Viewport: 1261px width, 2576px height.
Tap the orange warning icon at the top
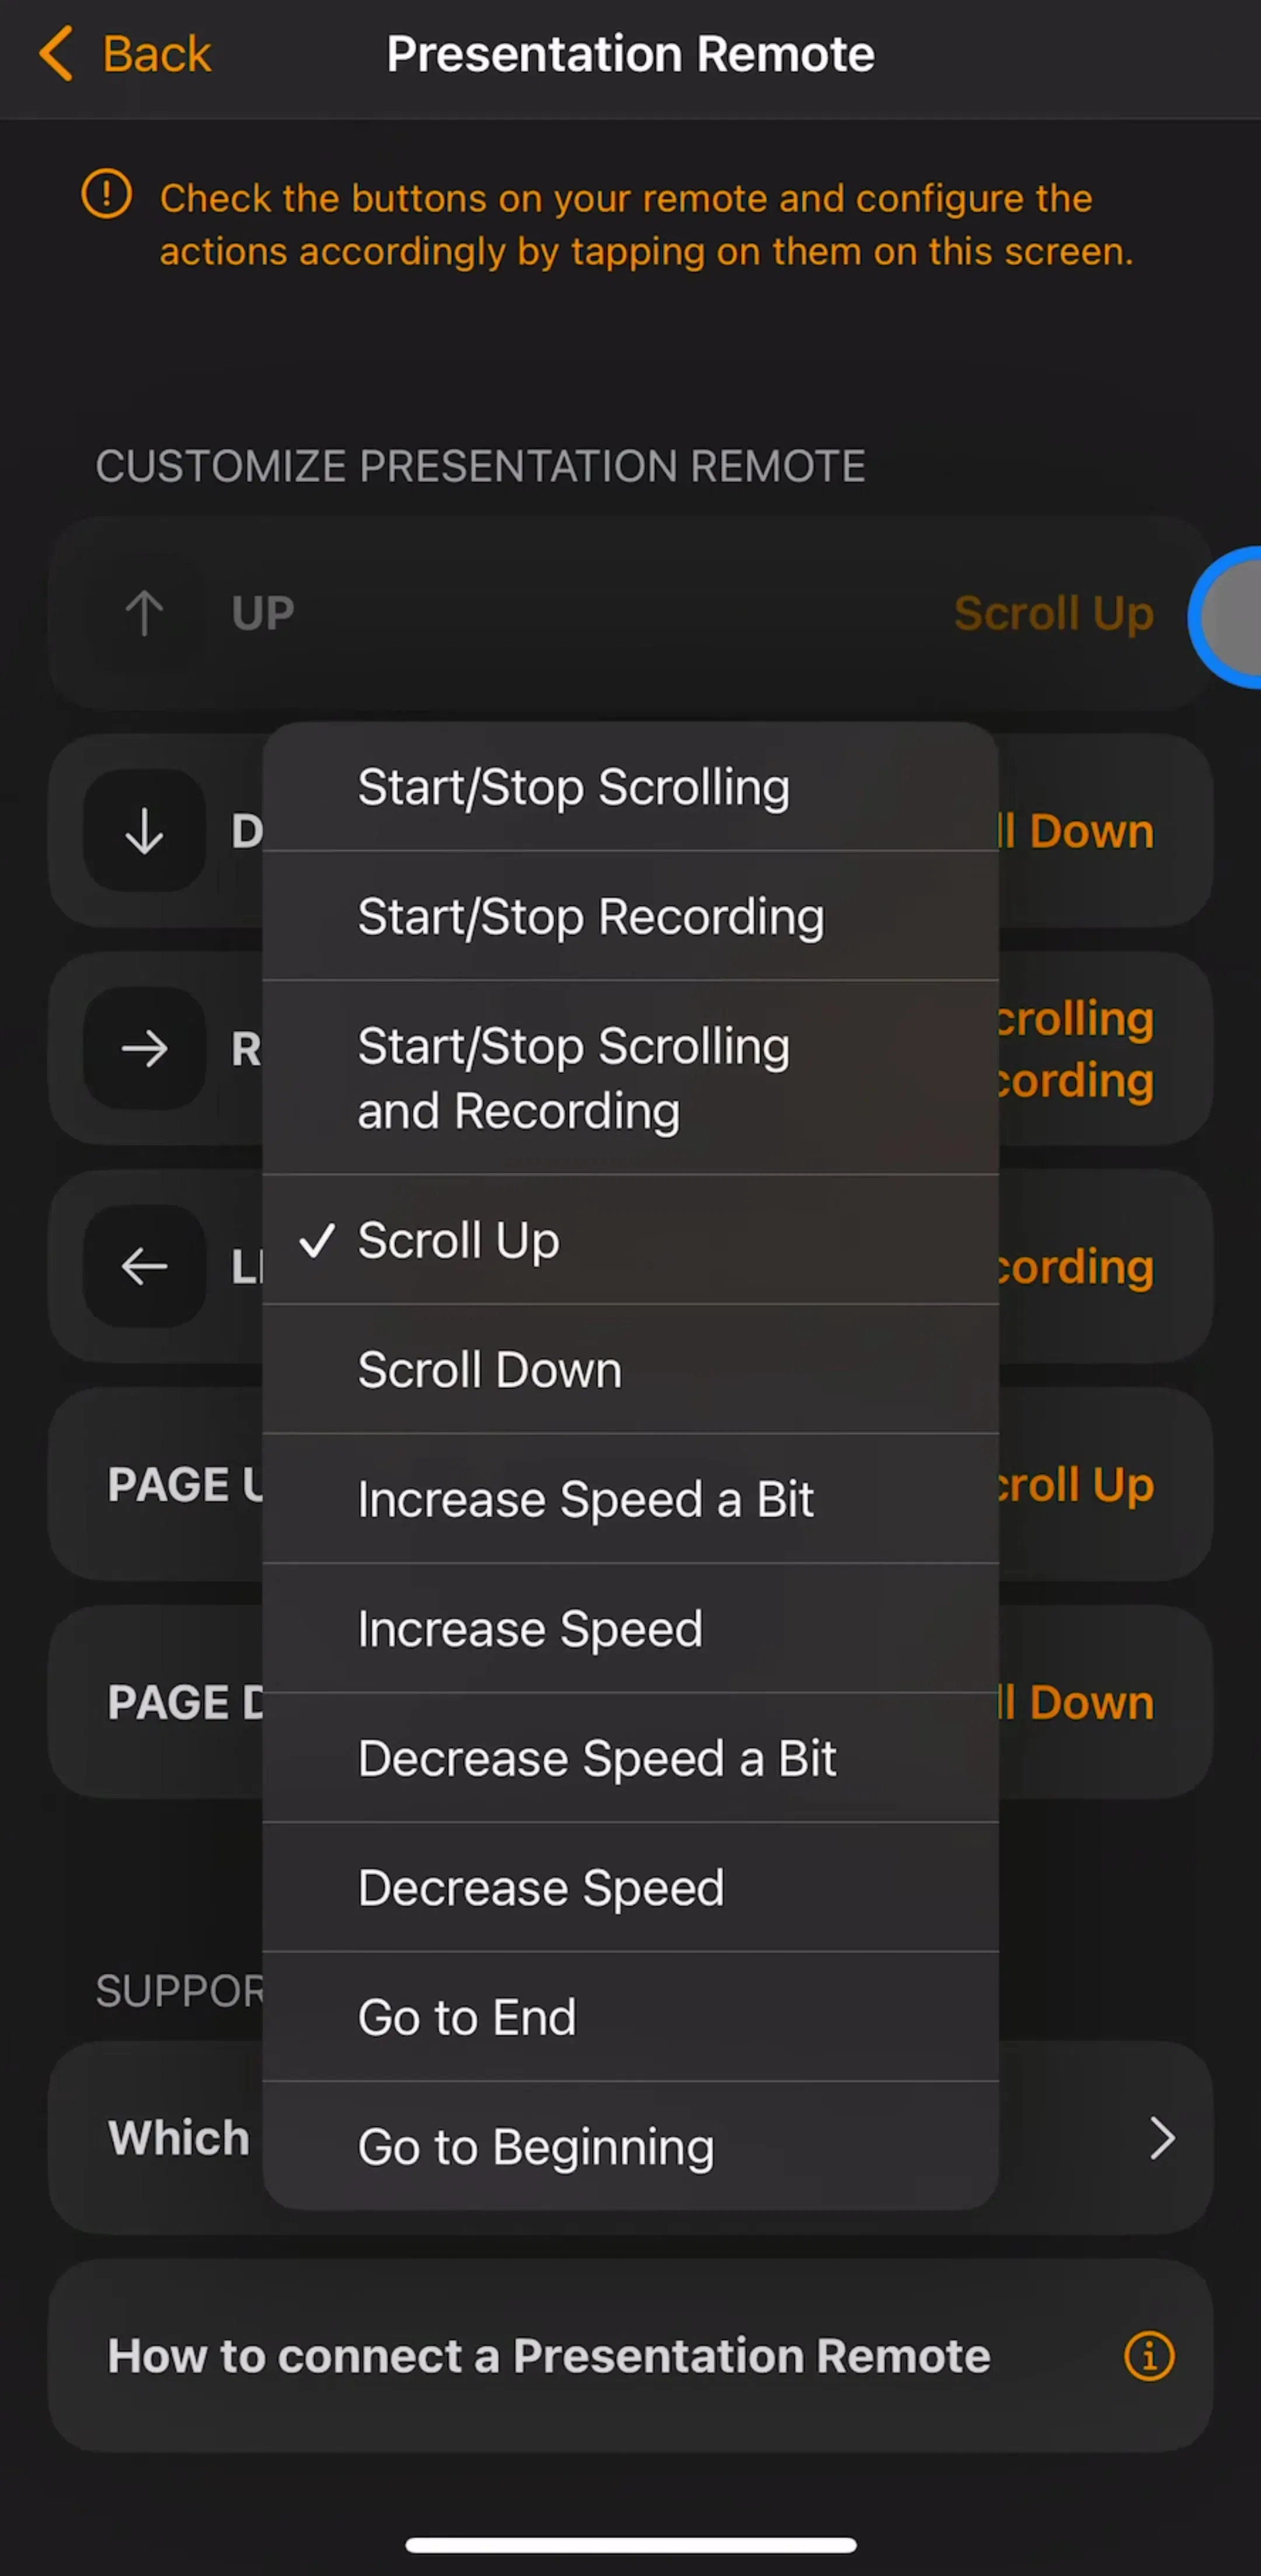(x=106, y=194)
